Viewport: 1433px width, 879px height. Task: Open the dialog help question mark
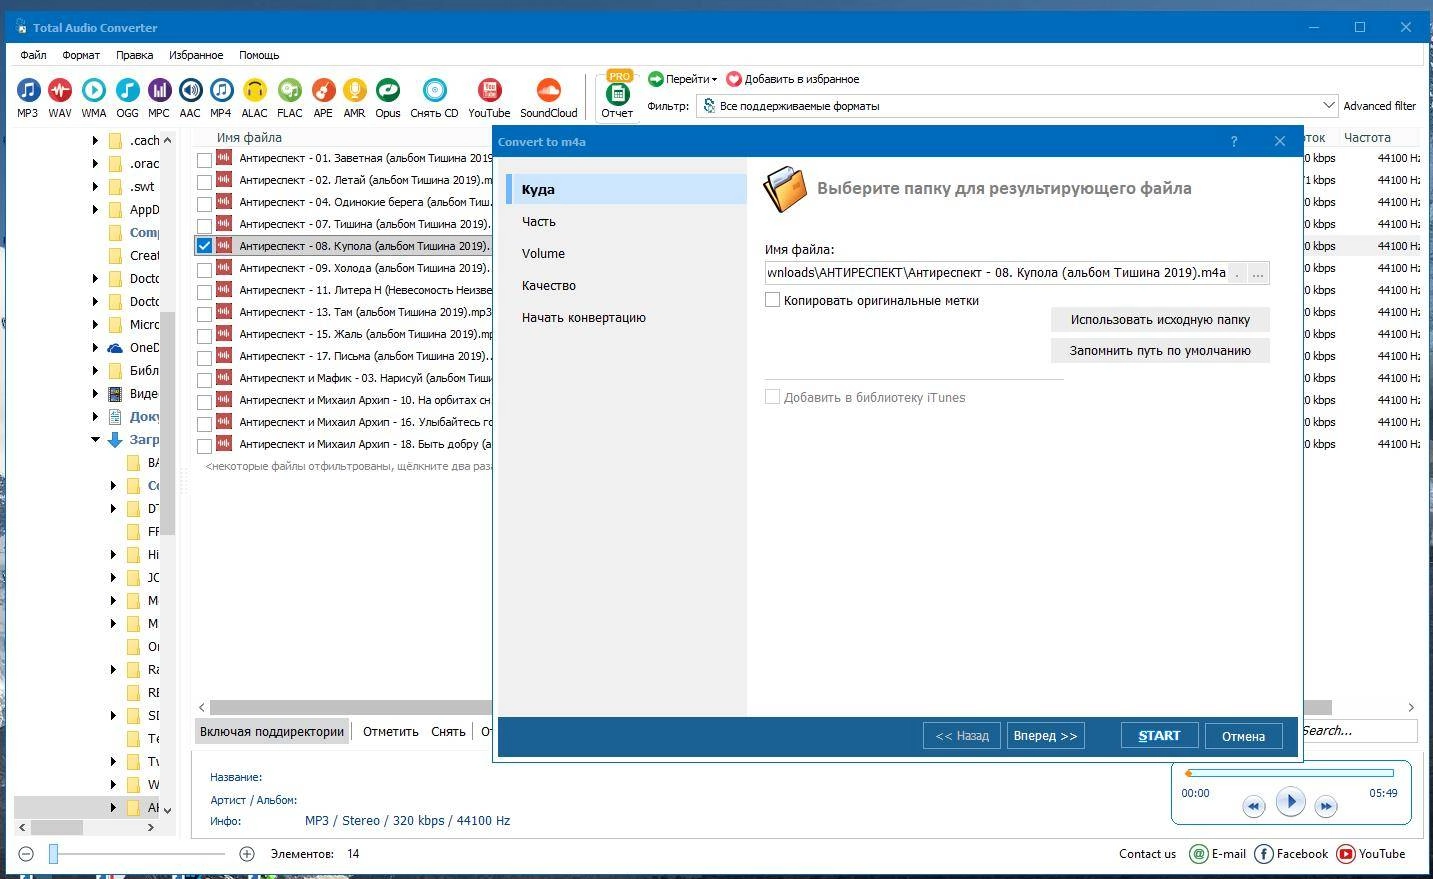pyautogui.click(x=1233, y=141)
